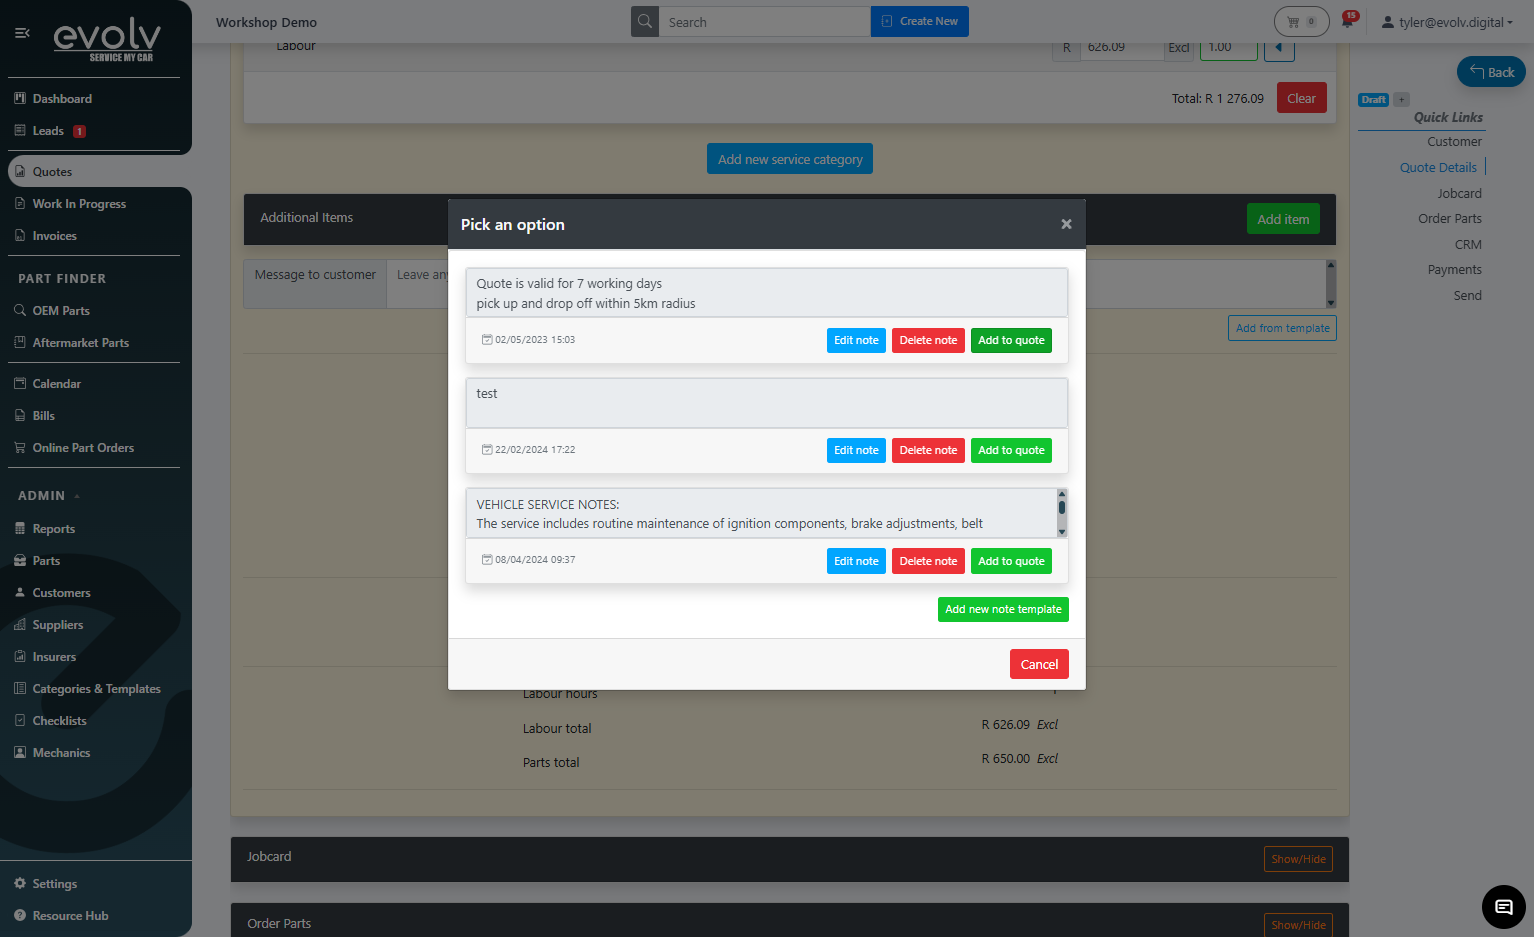1534x937 pixels.
Task: Click the Resource Hub help icon
Action: 20,915
